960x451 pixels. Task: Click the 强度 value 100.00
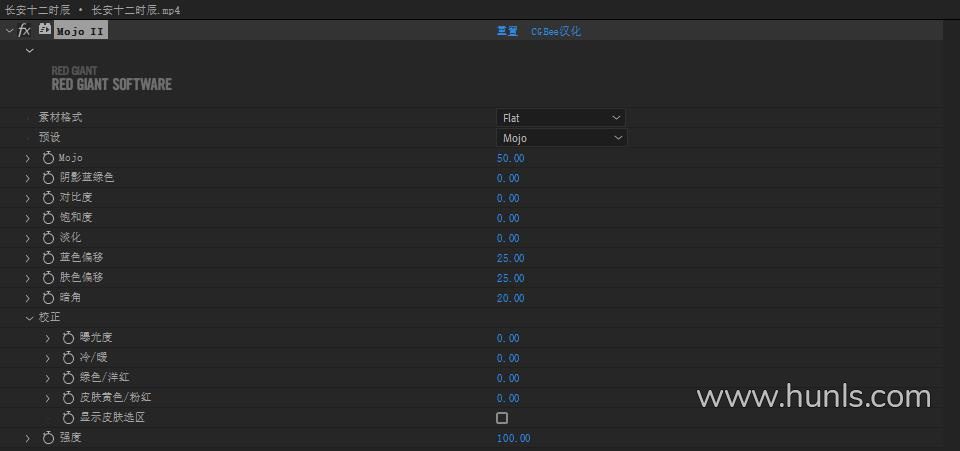click(513, 438)
